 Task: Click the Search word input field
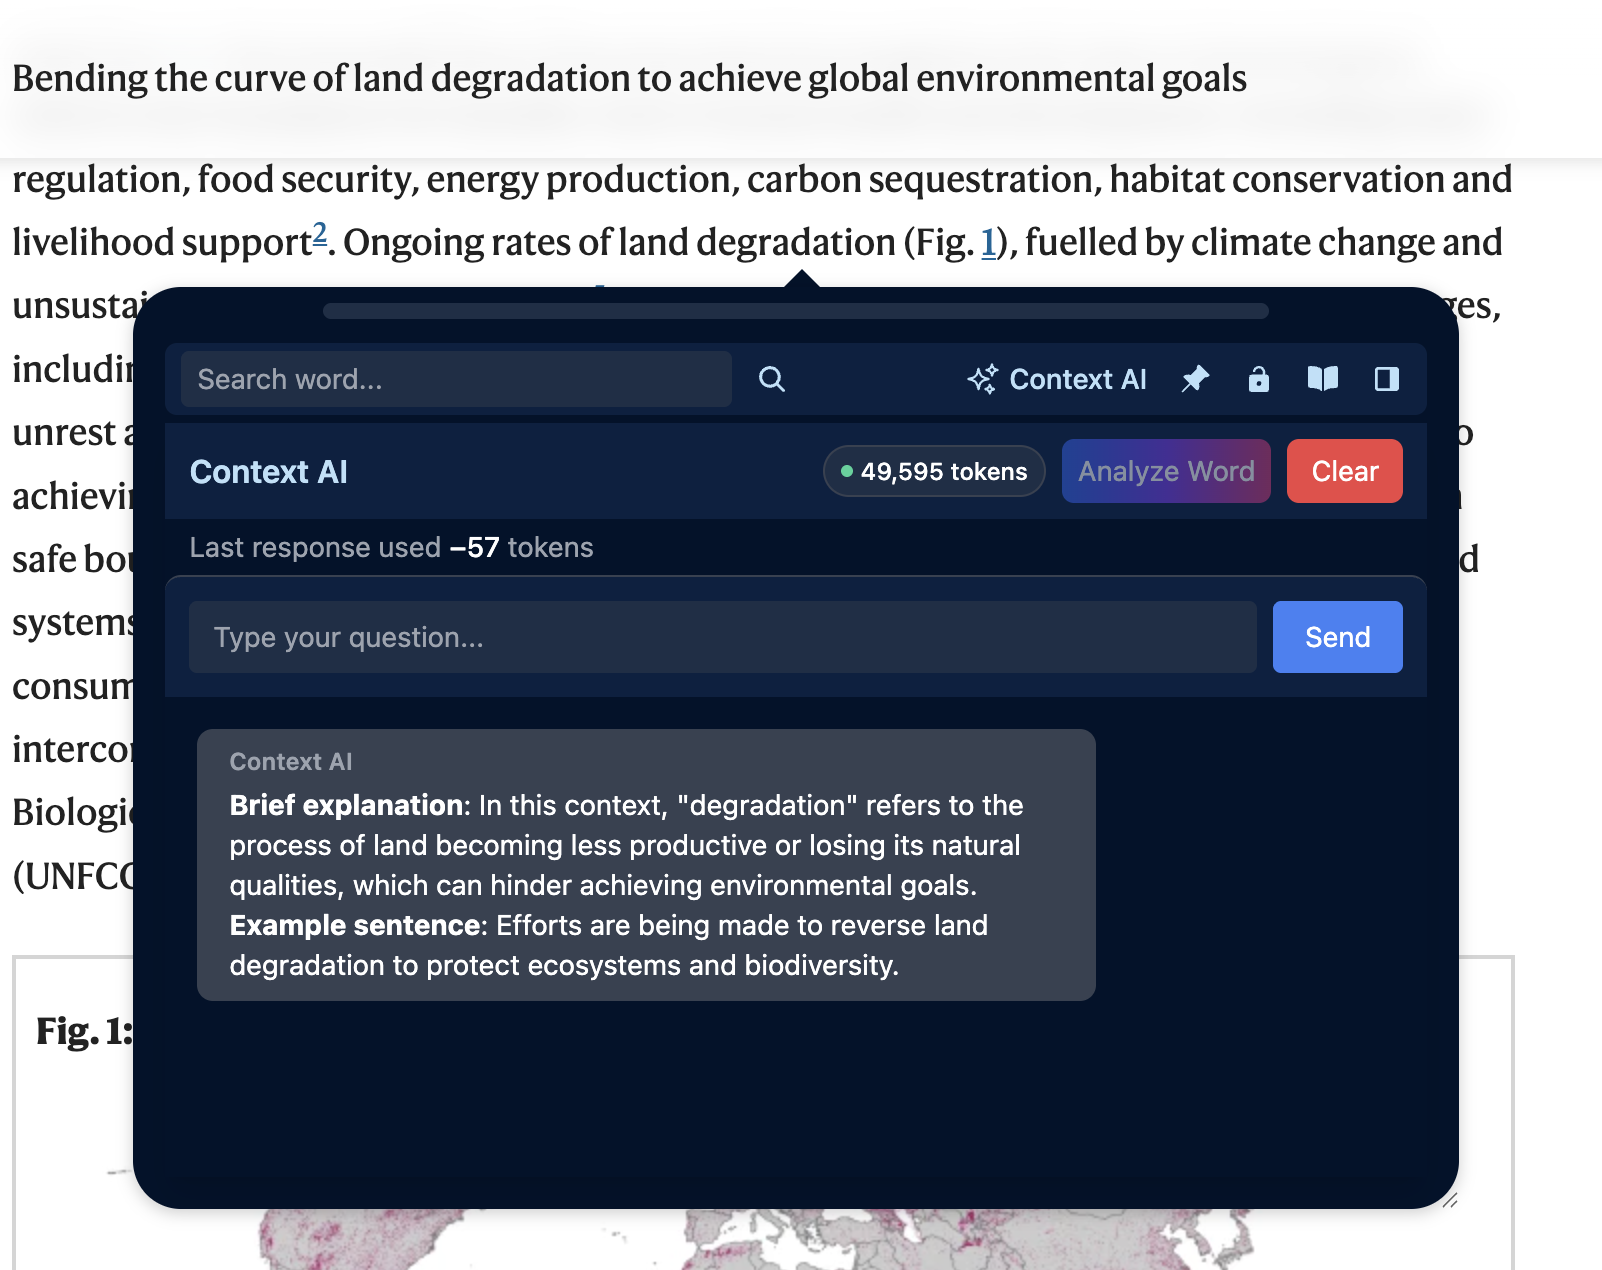(456, 379)
